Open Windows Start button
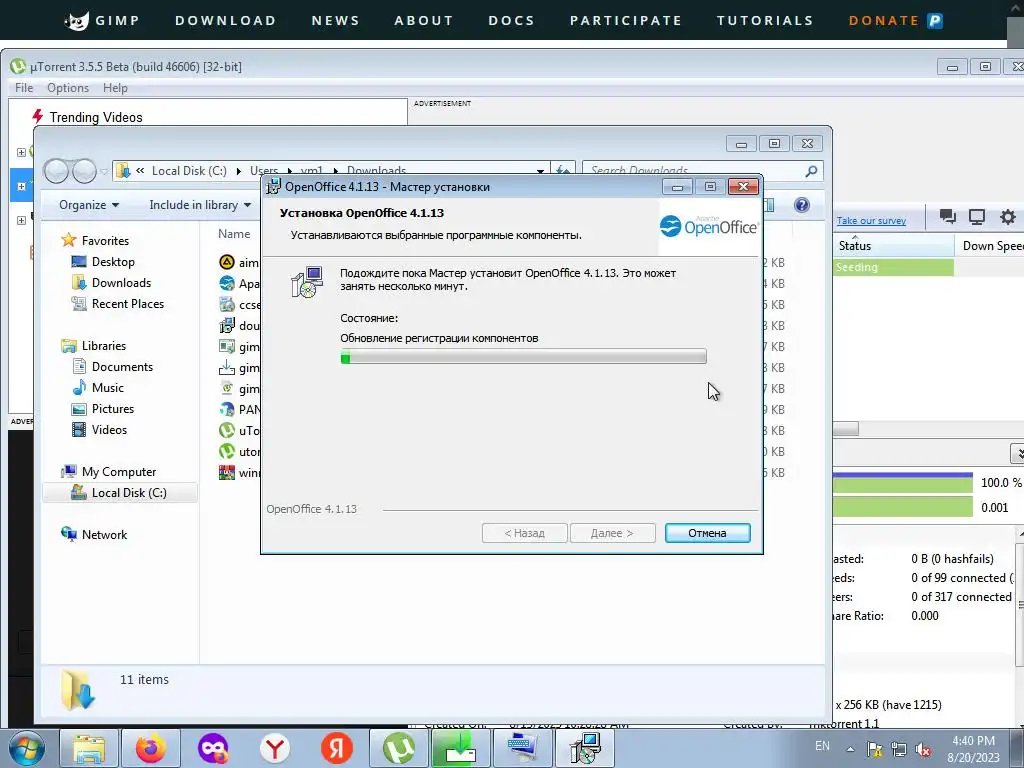Viewport: 1024px width, 768px height. (x=27, y=748)
